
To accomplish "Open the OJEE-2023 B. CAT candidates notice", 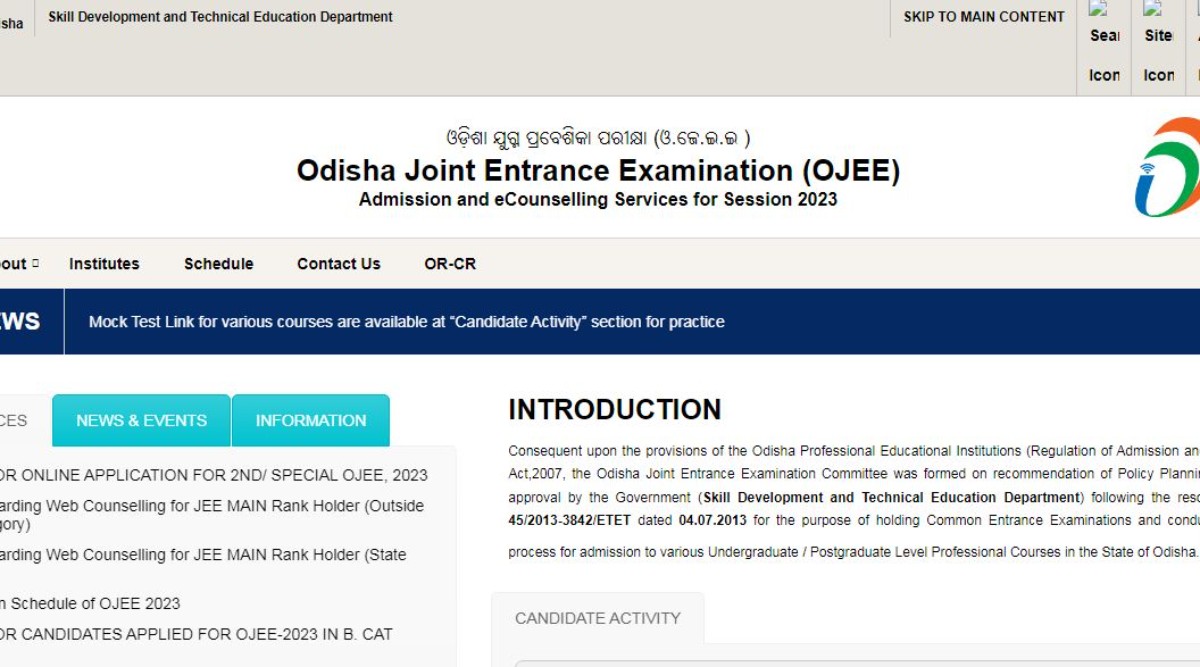I will point(196,634).
